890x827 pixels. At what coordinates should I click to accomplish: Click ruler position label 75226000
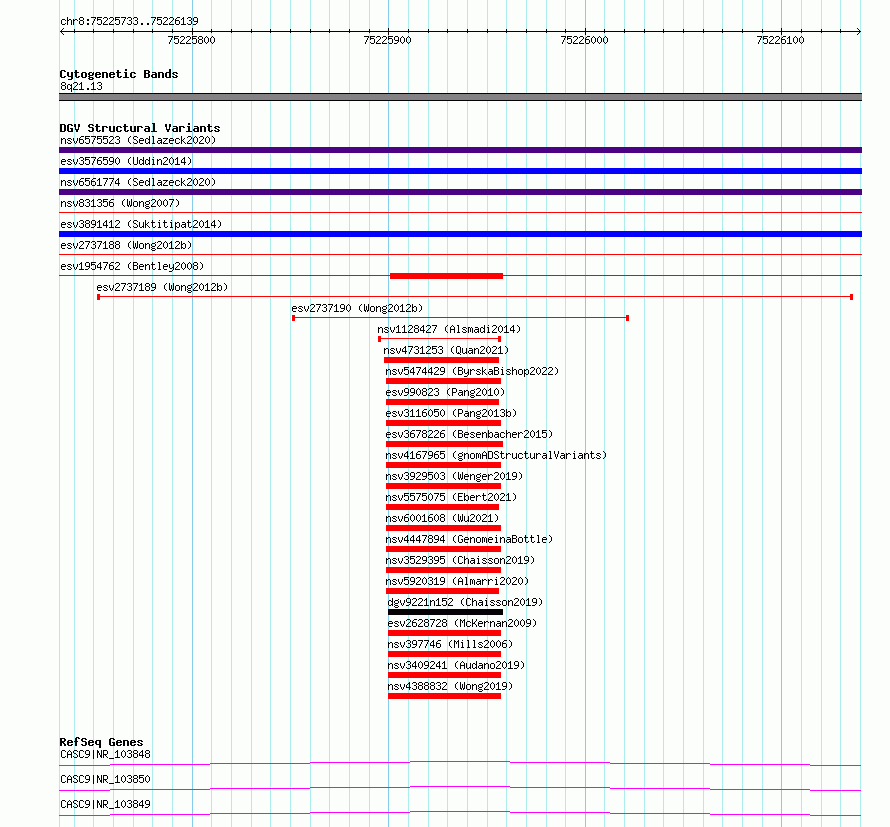click(x=584, y=40)
